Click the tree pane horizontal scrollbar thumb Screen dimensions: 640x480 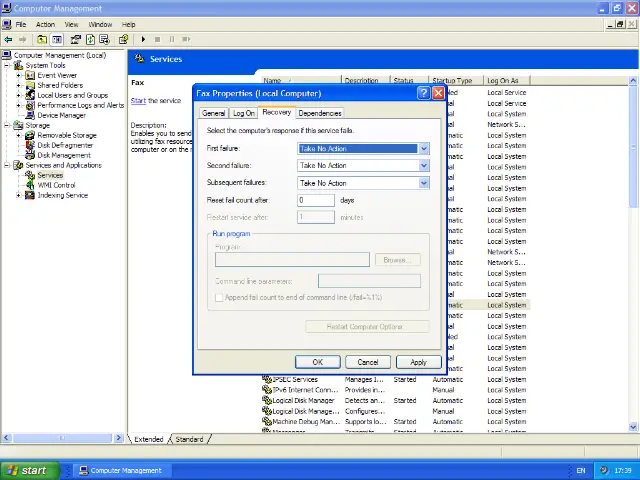coord(62,438)
